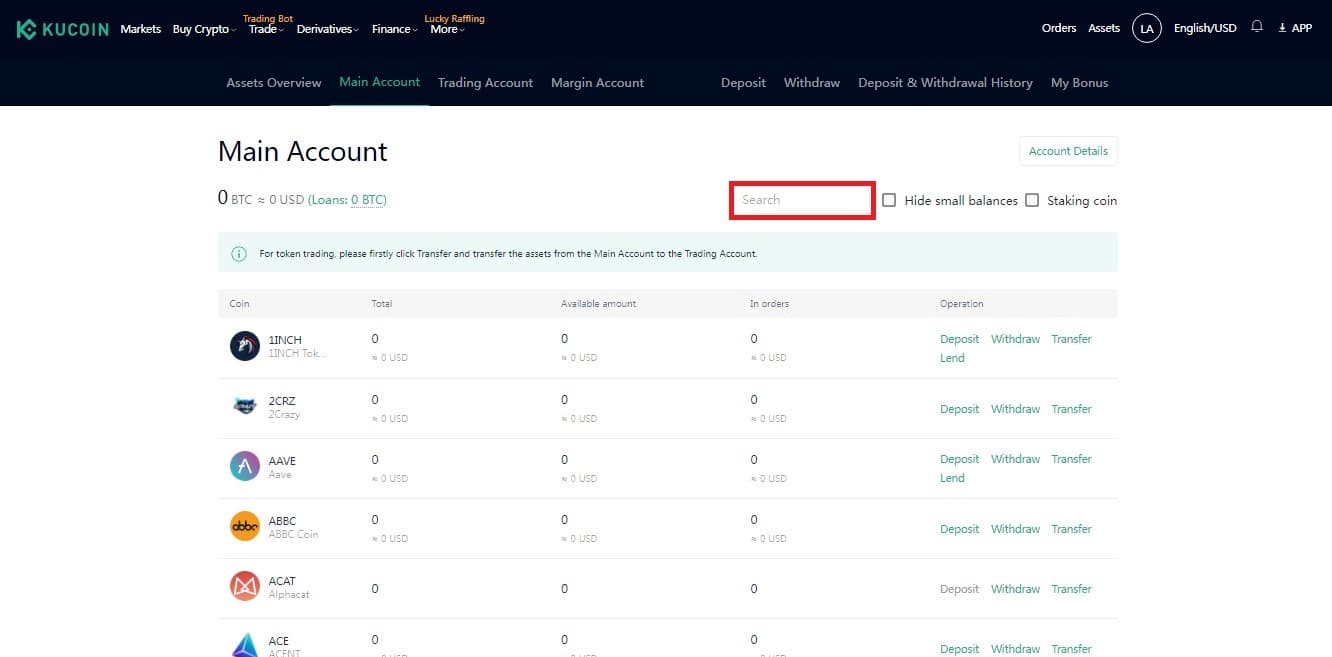
Task: Click the Total column header
Action: (x=381, y=304)
